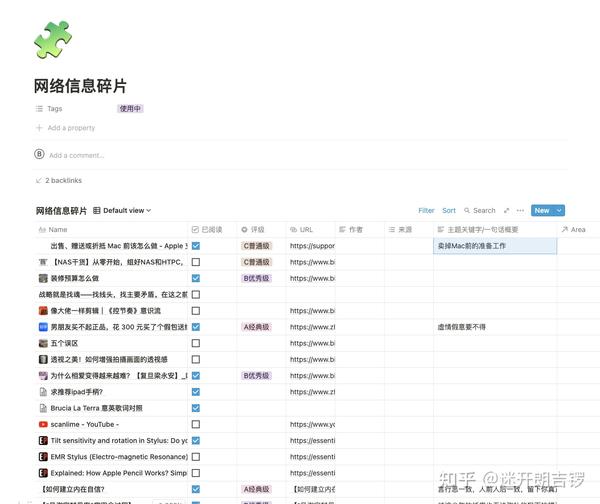600x504 pixels.
Task: Open the Name column header menu
Action: 111,230
